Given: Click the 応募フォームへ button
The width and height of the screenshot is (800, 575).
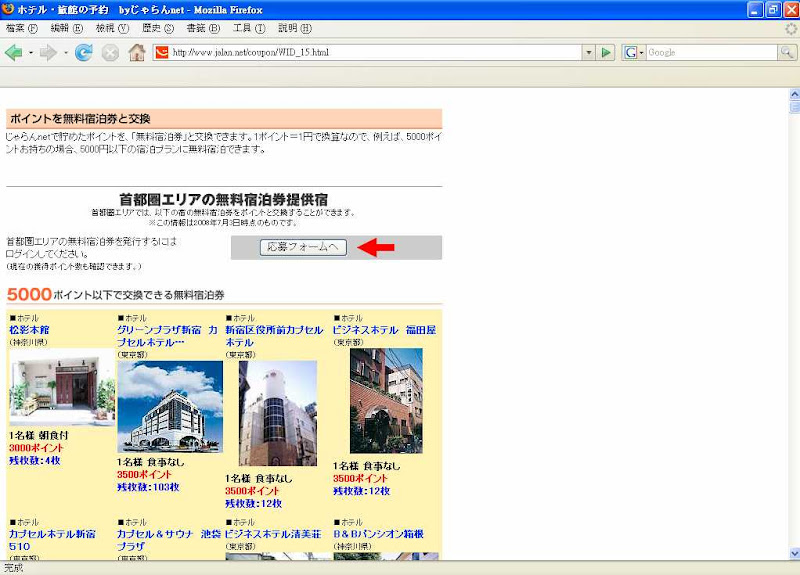Looking at the screenshot, I should 303,247.
